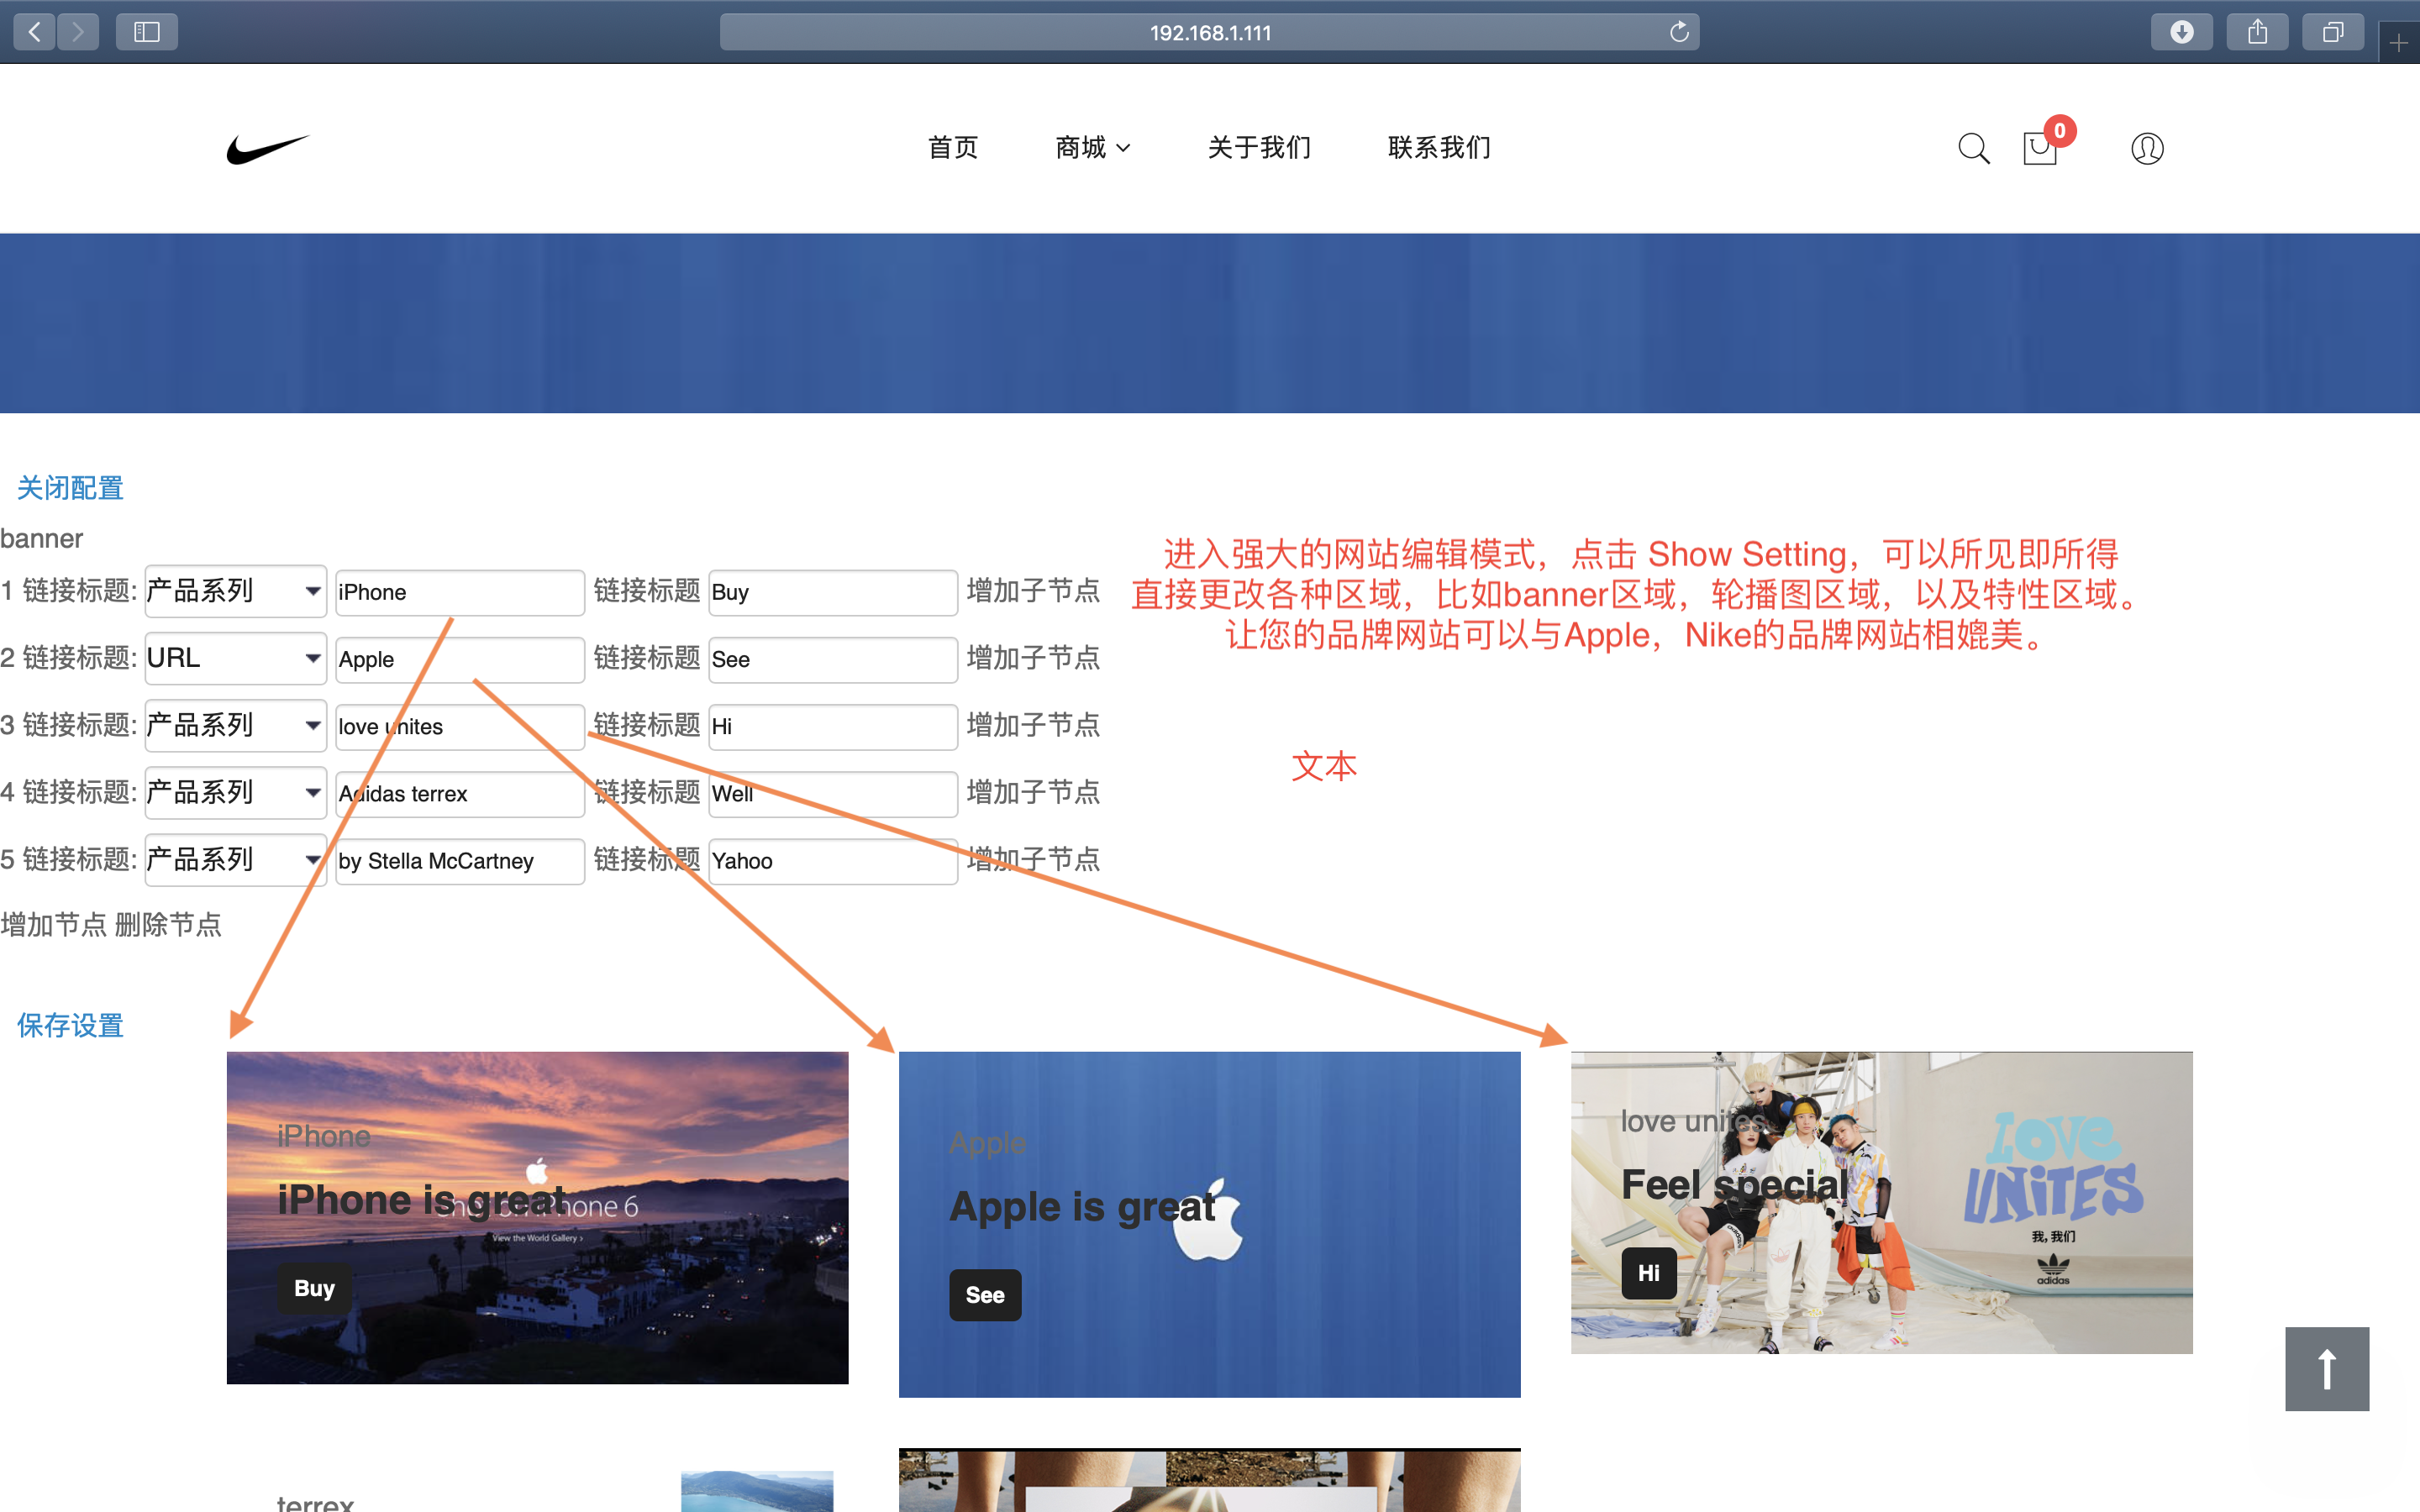Click the See button on the Apple banner
2420x1512 pixels.
[x=984, y=1295]
